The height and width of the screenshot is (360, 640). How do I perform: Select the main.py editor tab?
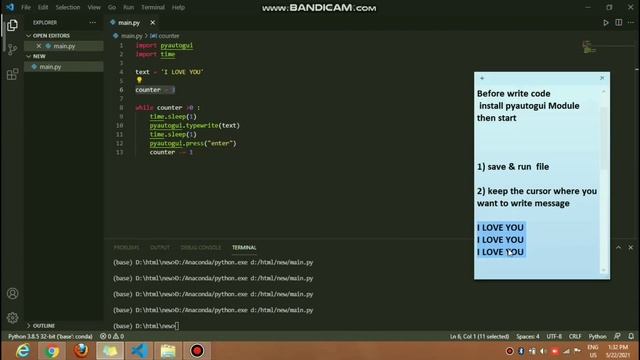click(x=129, y=23)
